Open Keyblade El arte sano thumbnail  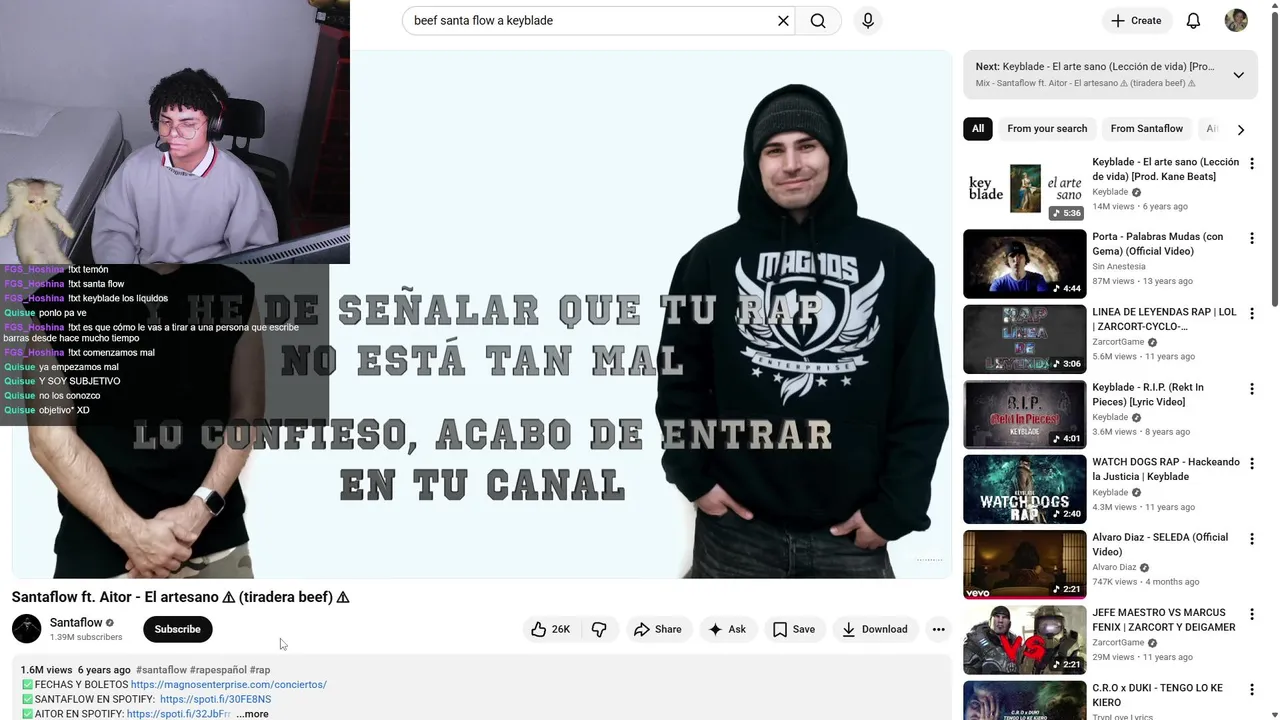[1024, 189]
